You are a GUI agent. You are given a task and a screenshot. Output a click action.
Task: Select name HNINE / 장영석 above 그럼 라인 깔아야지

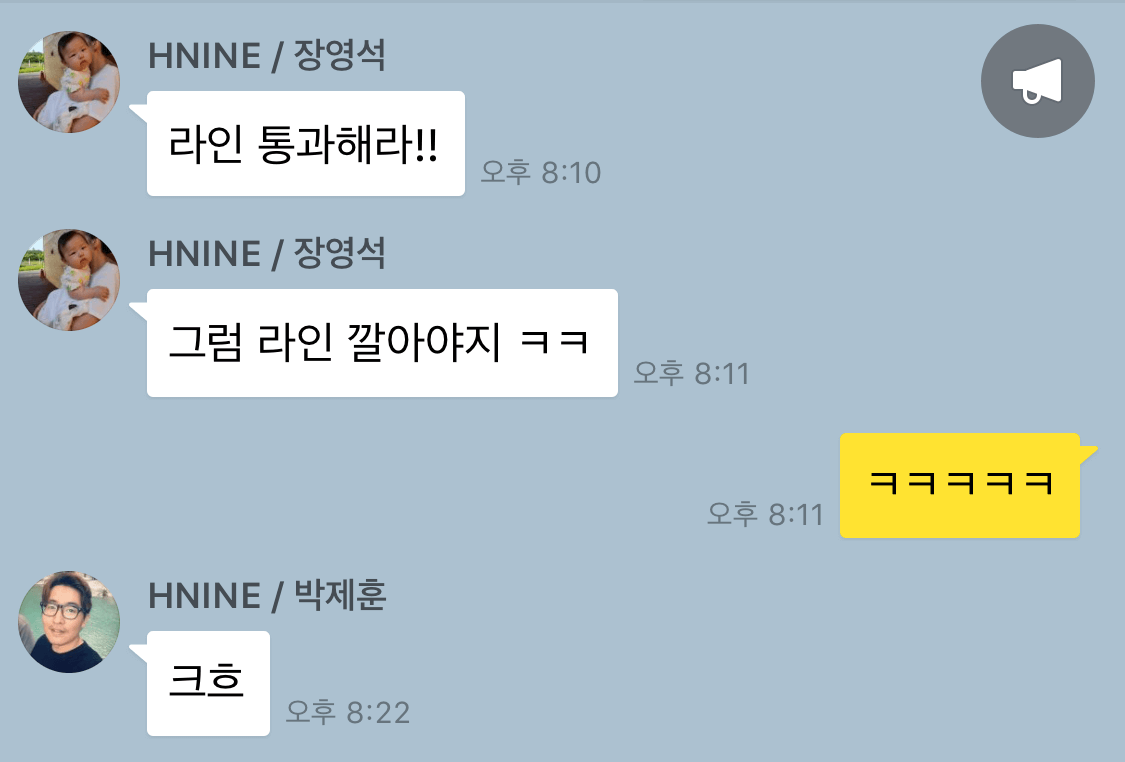tap(267, 253)
